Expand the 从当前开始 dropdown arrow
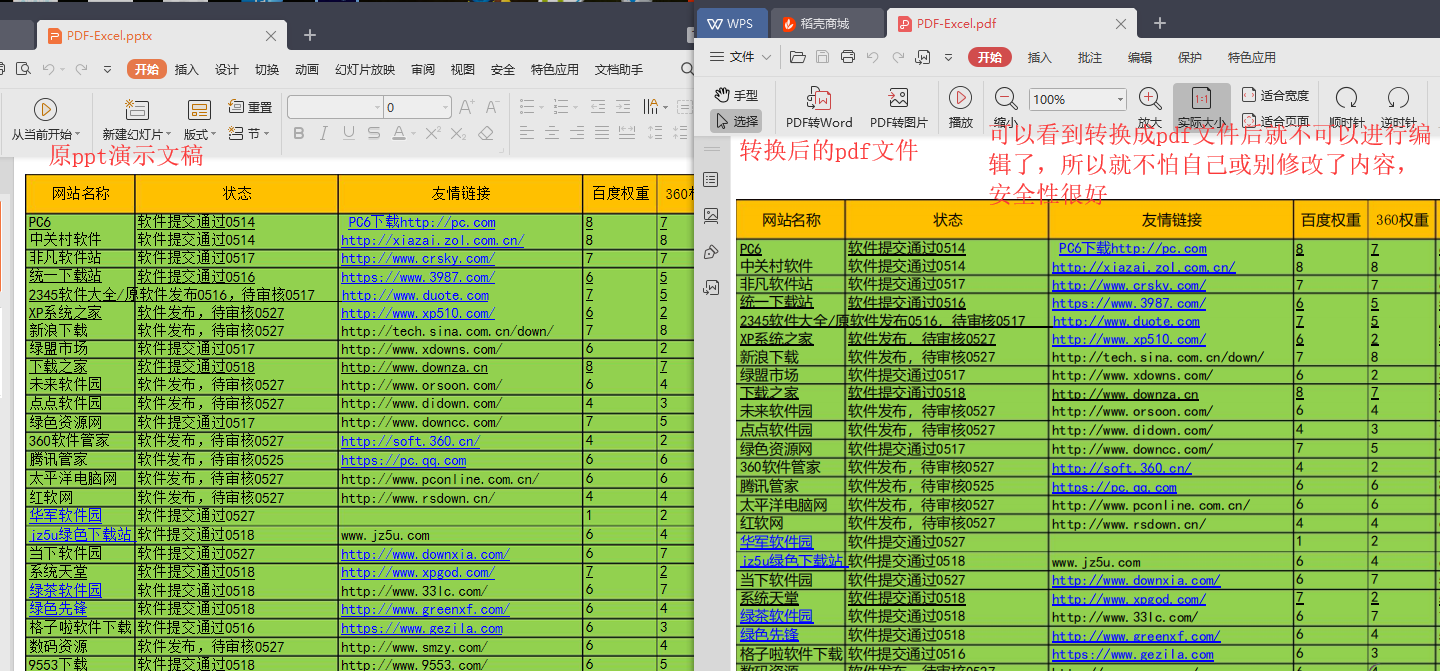Screen dimensions: 1440x671 77,134
